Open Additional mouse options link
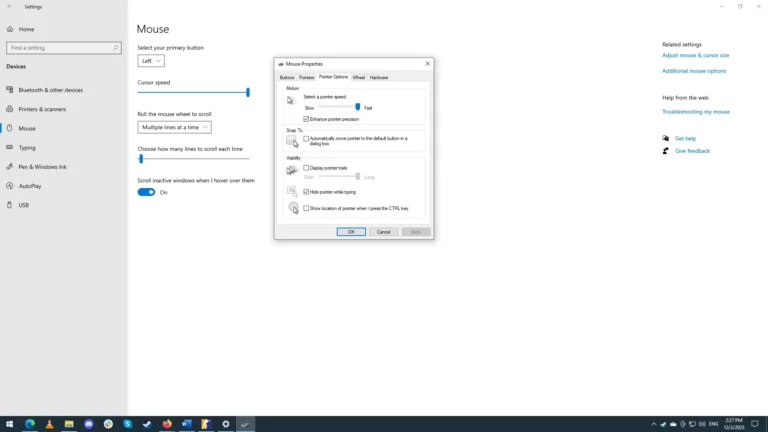 click(694, 71)
